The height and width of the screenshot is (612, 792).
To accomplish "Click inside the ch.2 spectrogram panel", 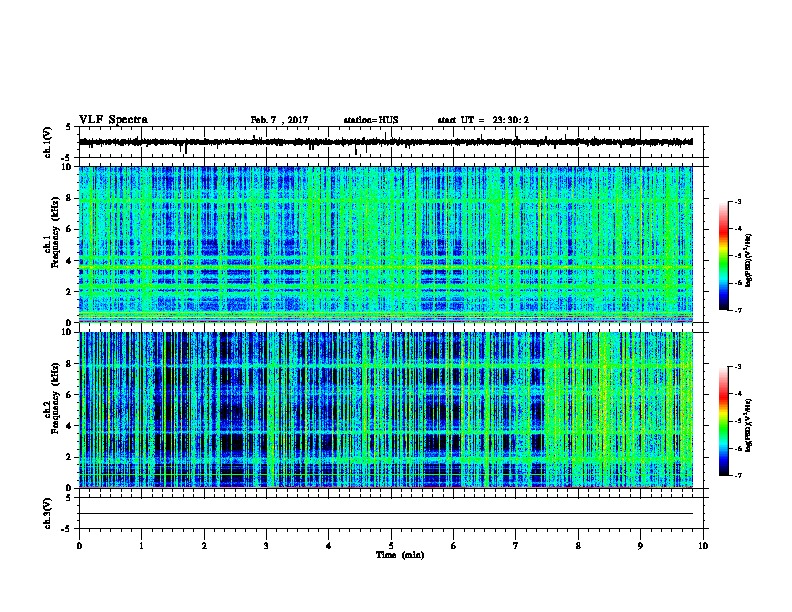I will [386, 410].
